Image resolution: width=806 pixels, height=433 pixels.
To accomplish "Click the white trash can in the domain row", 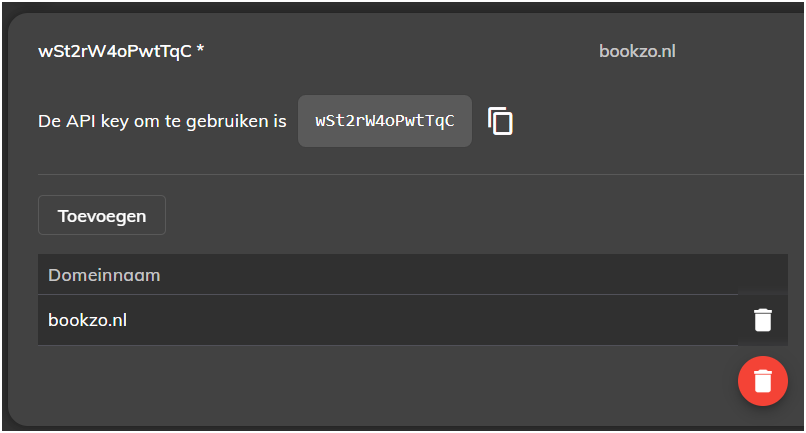I will [x=763, y=320].
